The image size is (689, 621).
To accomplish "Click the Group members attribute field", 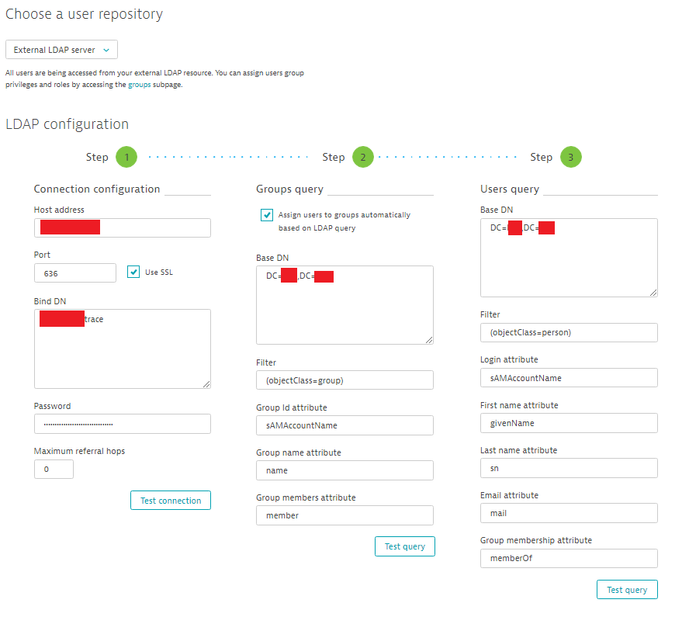I will click(344, 515).
